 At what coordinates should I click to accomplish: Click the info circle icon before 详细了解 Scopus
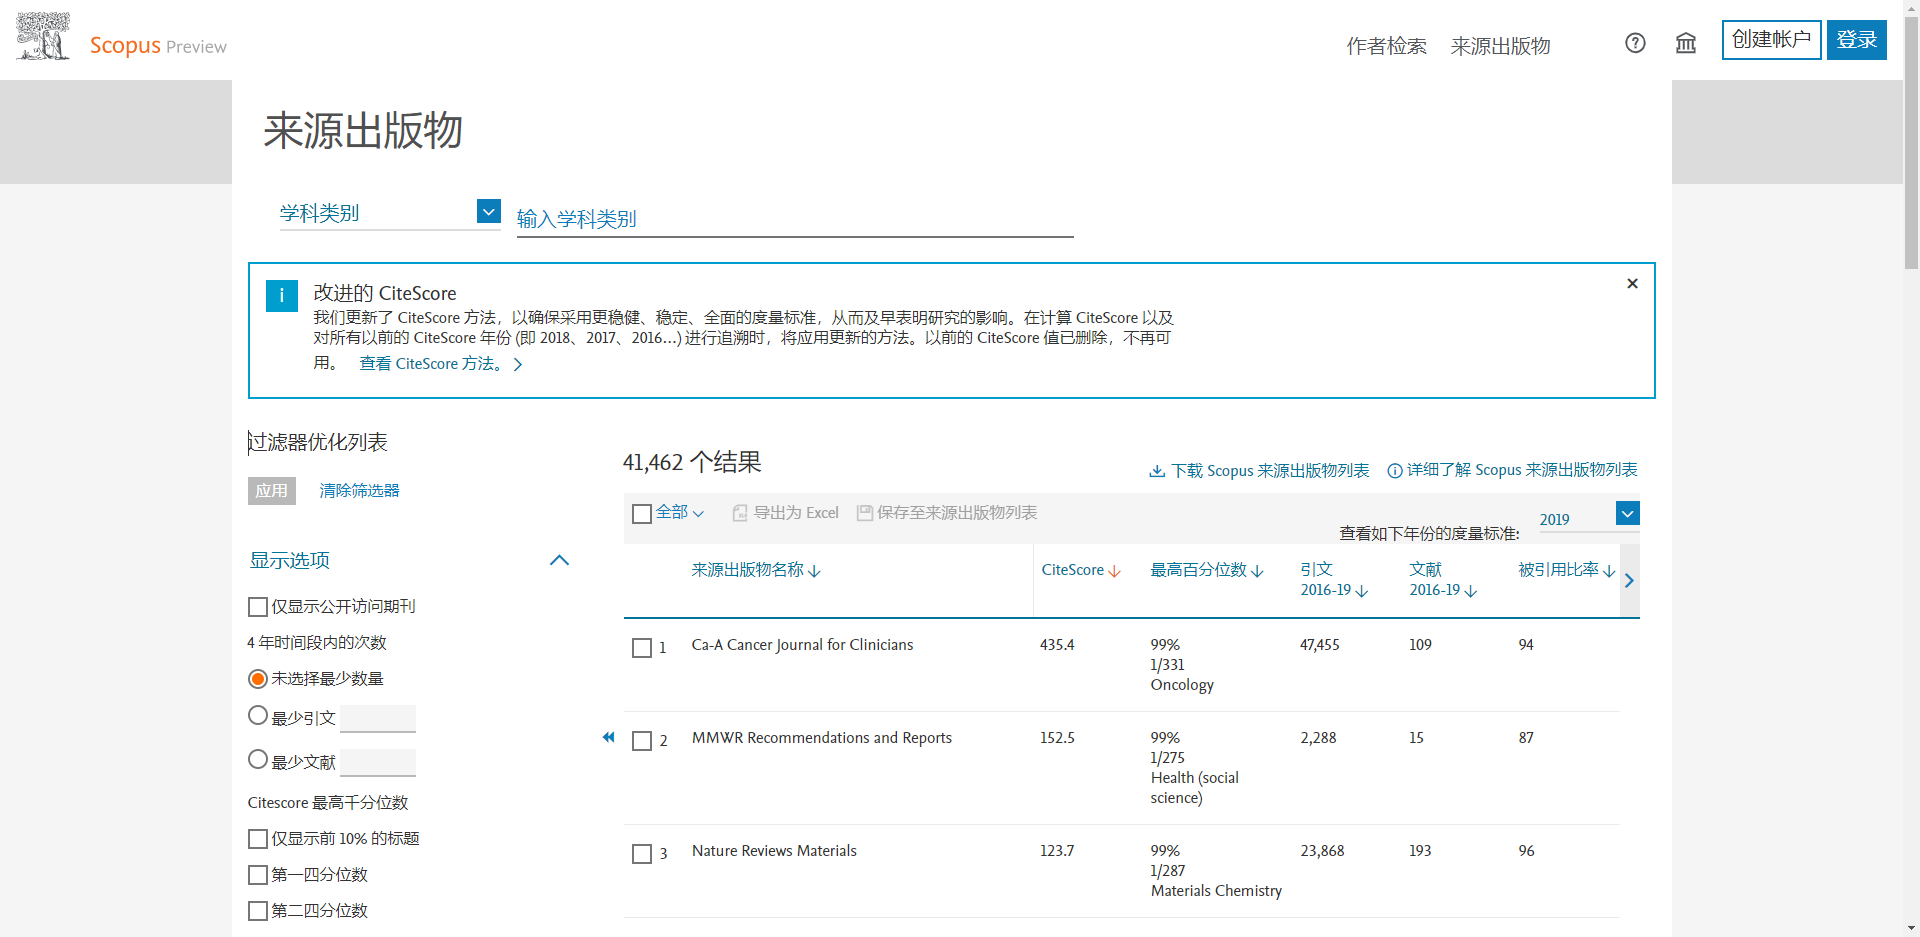click(x=1395, y=471)
